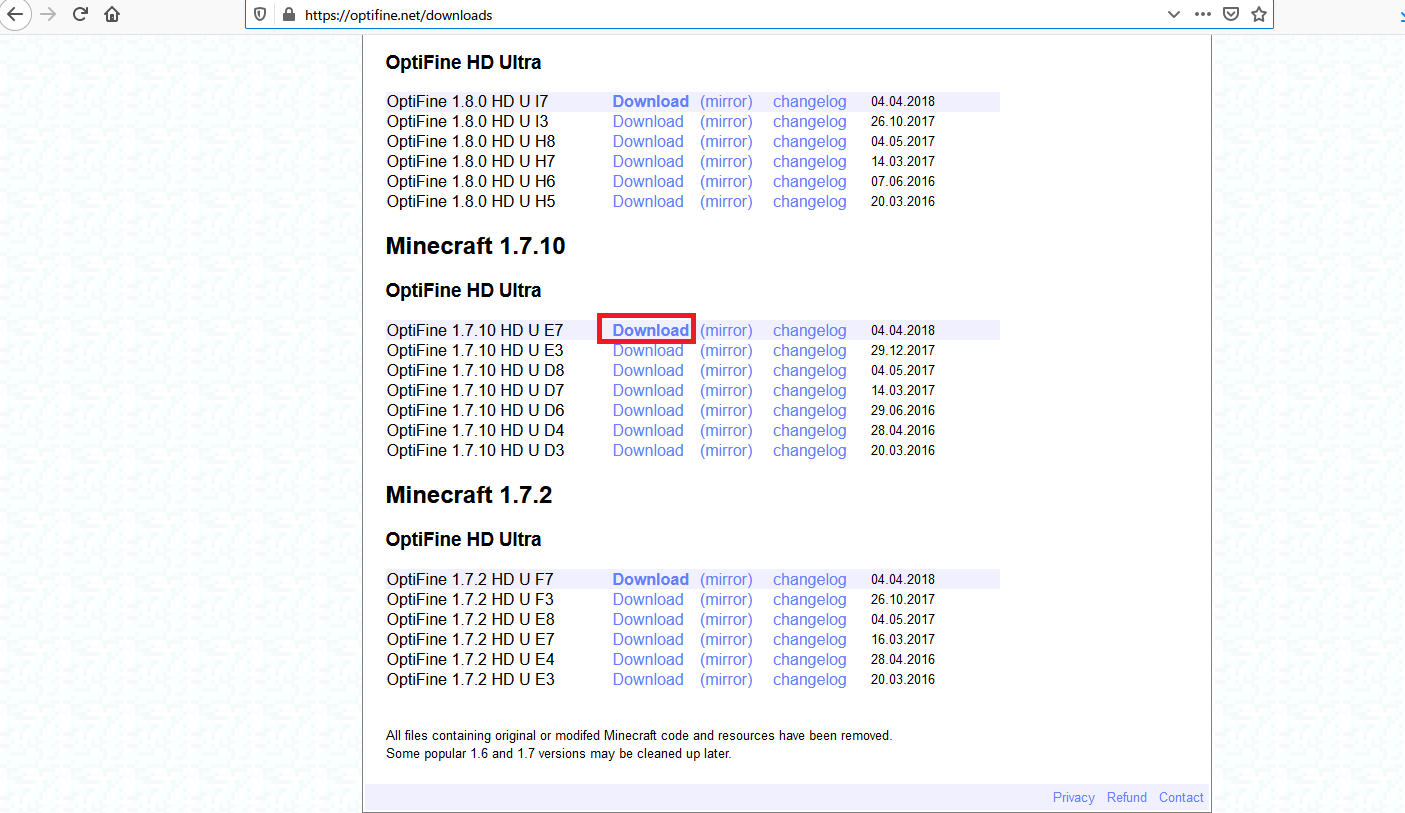Reload the page with the refresh icon
Viewport: 1405px width, 813px height.
81,15
